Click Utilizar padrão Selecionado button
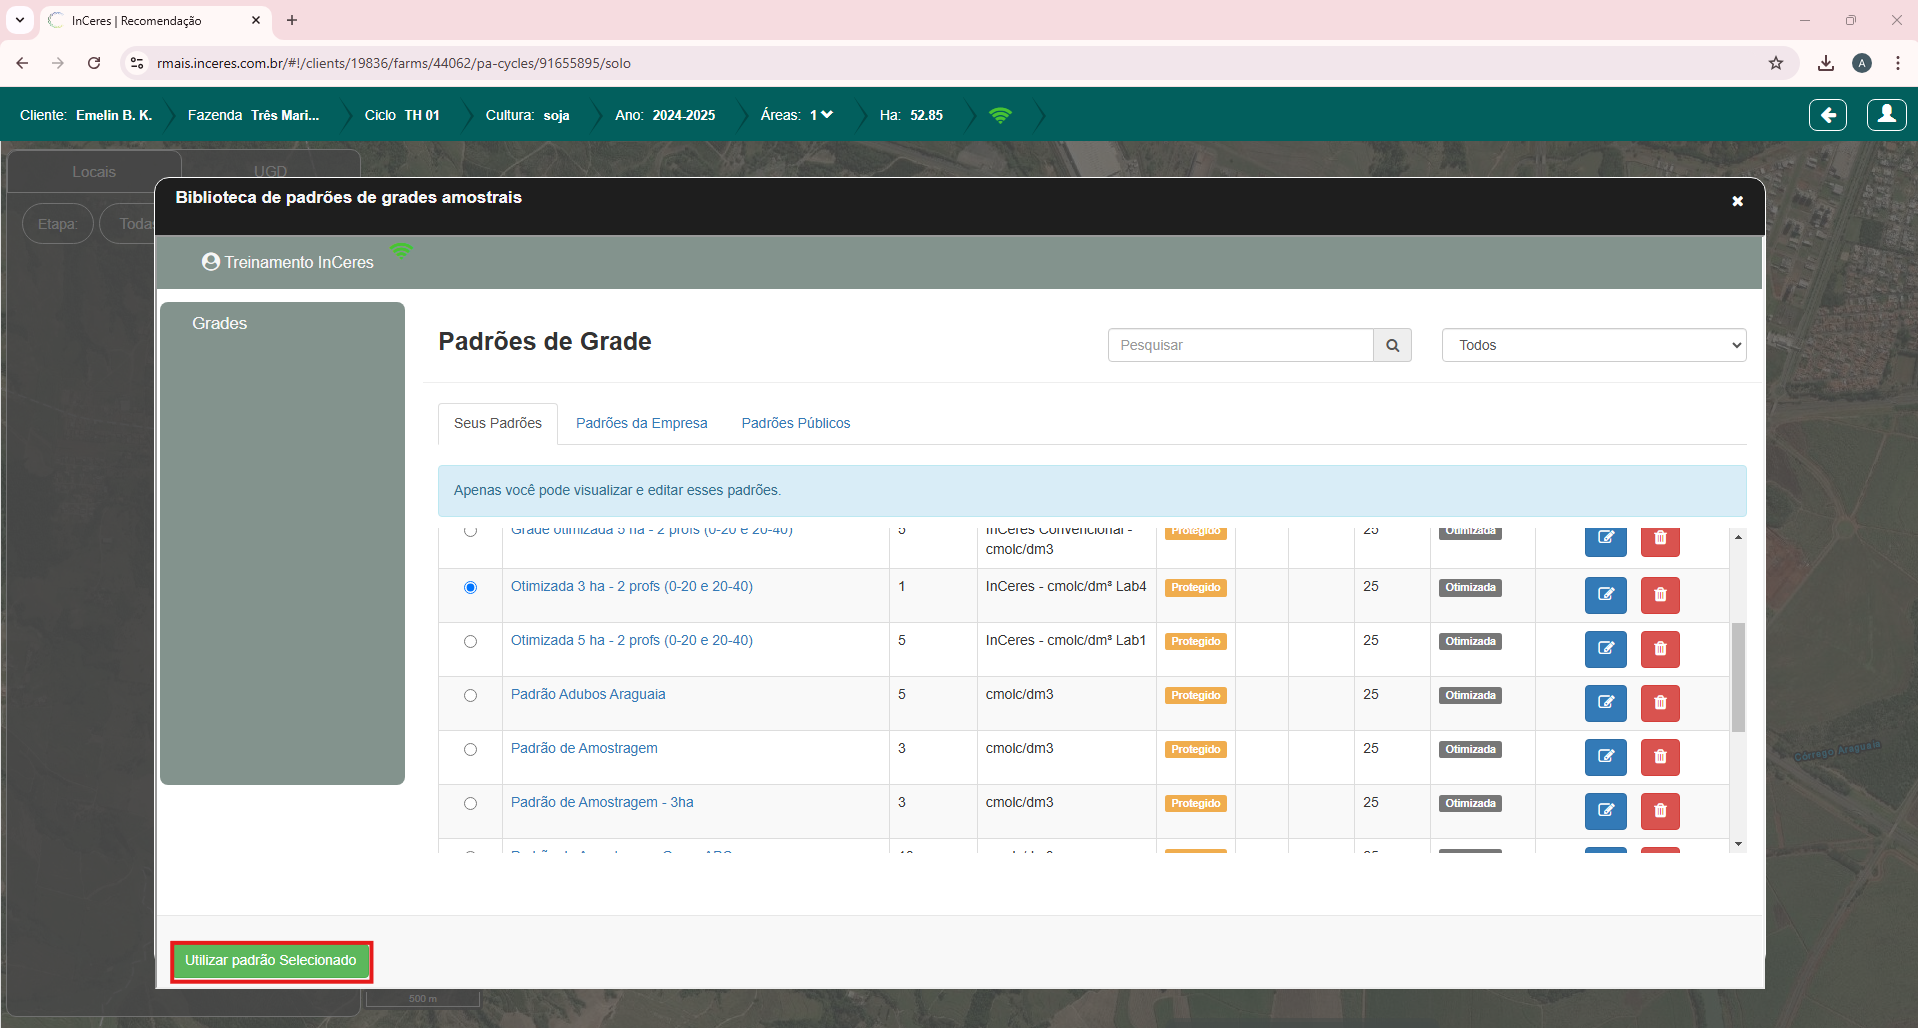Screen dimensions: 1918x1028 pyautogui.click(x=270, y=960)
